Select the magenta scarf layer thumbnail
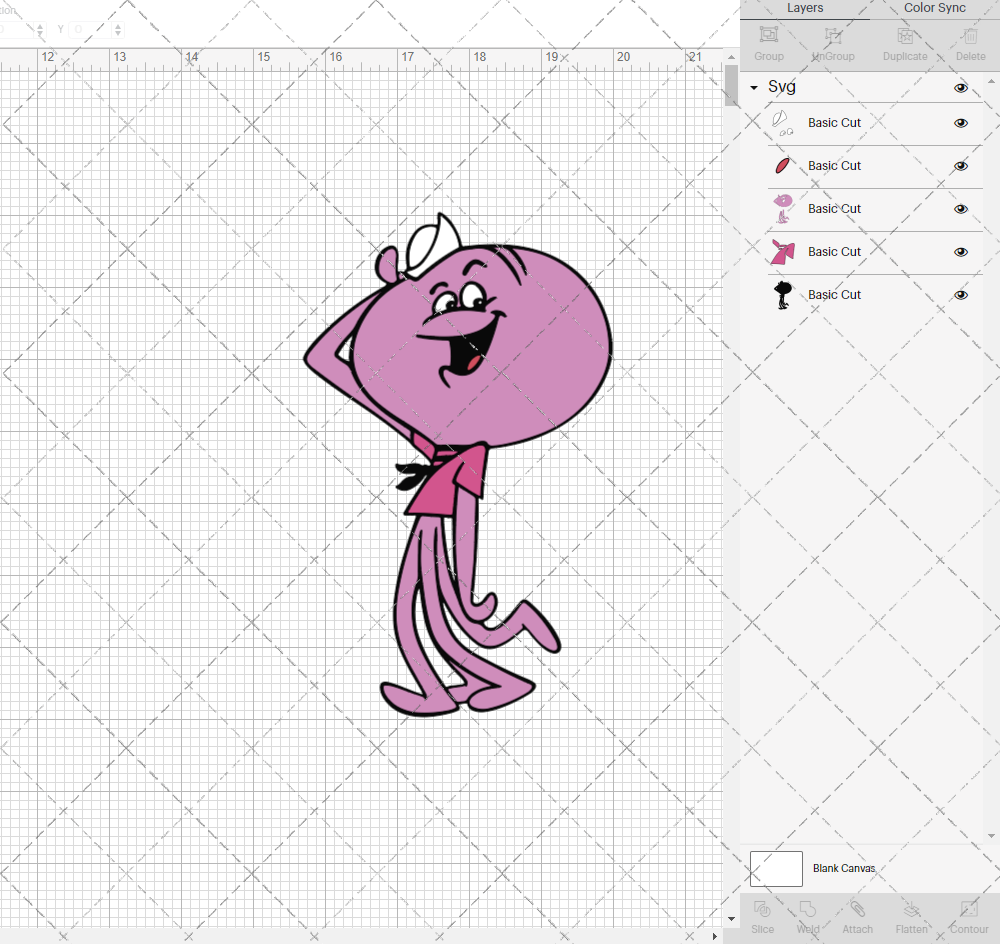The image size is (1000, 944). (x=783, y=252)
